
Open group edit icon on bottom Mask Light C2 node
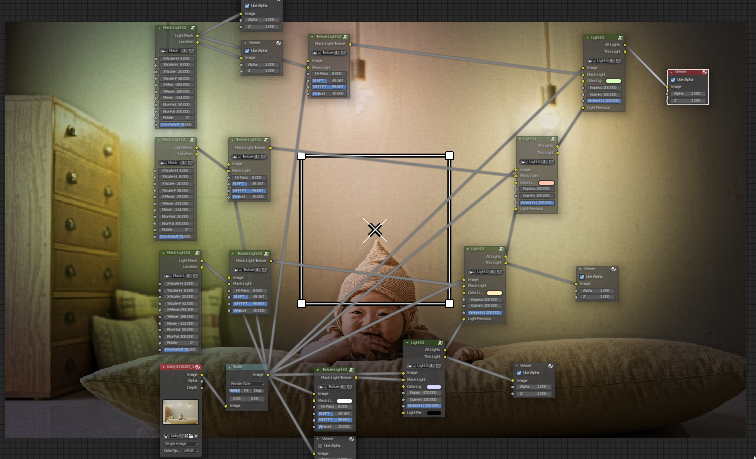click(197, 253)
